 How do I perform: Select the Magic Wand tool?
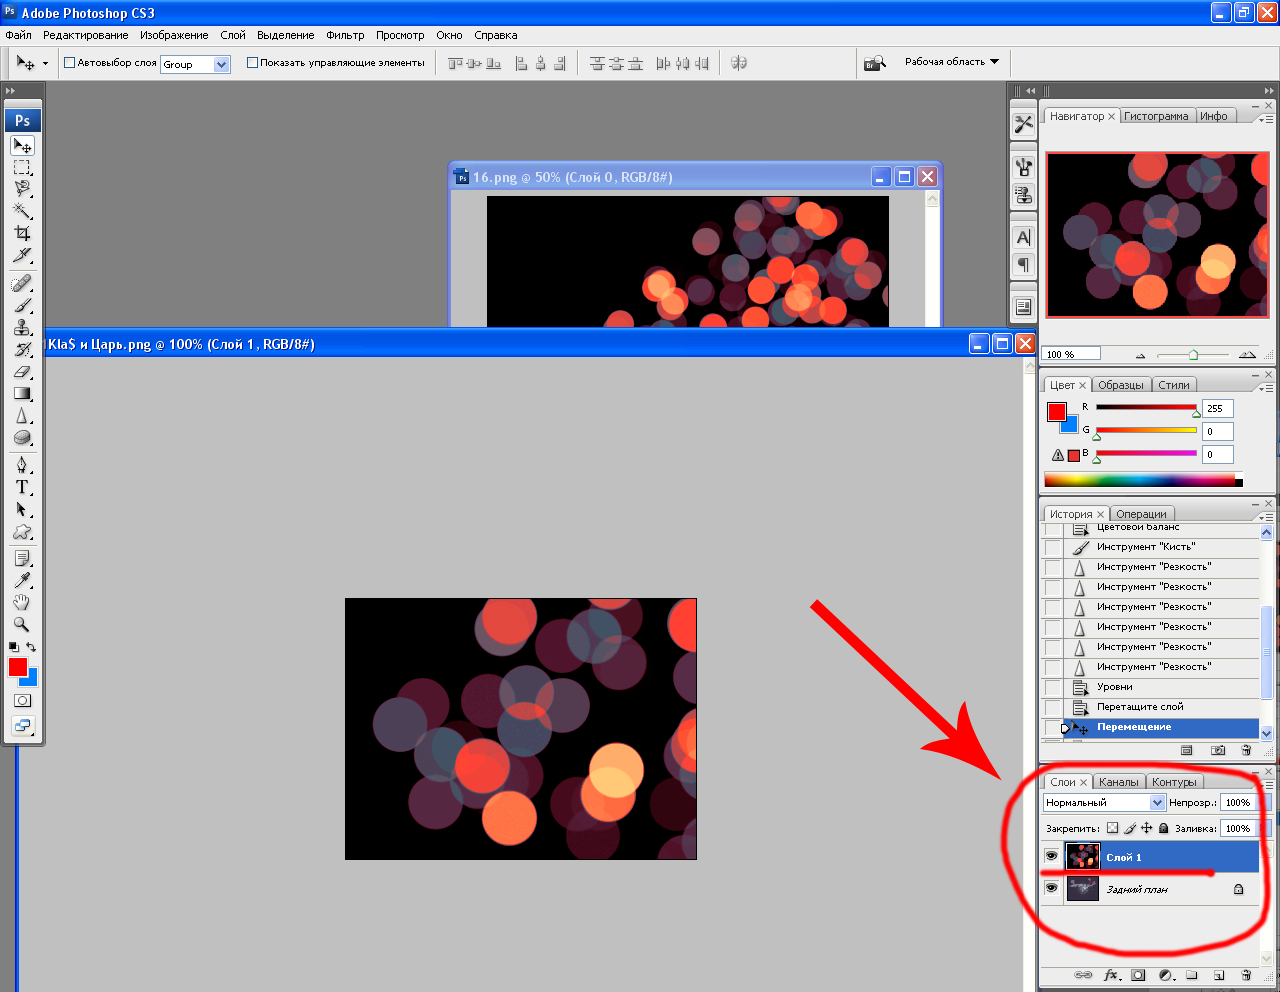click(22, 211)
